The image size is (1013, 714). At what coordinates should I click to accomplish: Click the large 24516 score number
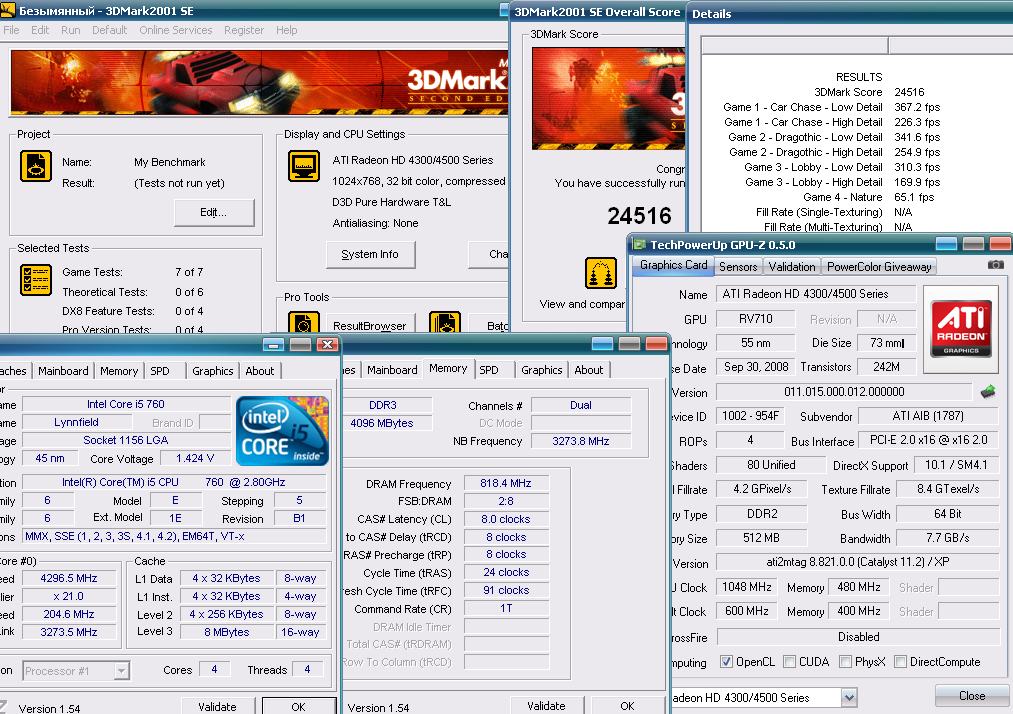point(640,216)
